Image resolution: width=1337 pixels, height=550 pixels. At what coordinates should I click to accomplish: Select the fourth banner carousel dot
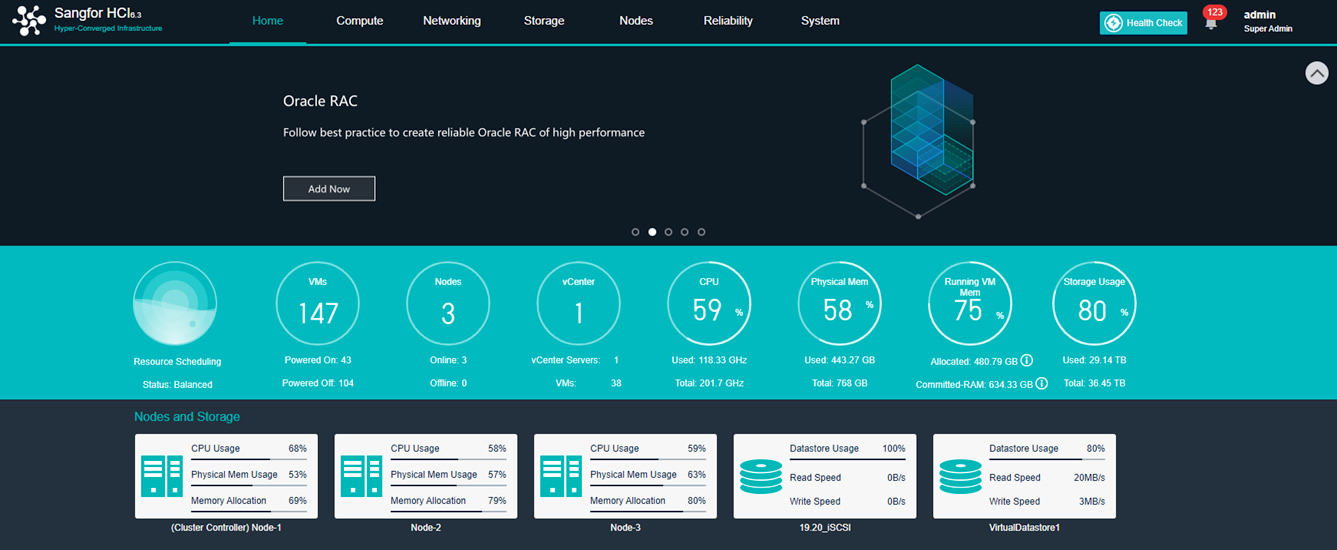point(685,232)
